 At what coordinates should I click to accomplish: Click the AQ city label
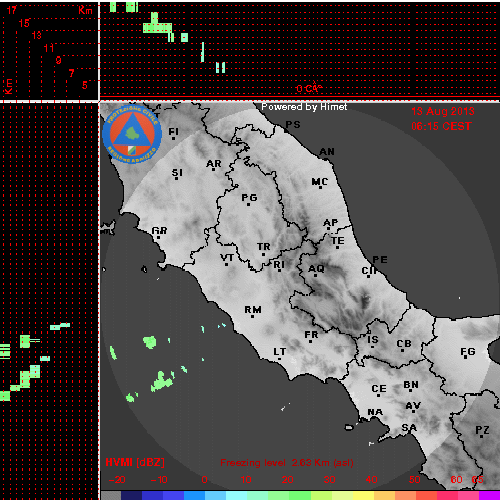[316, 269]
